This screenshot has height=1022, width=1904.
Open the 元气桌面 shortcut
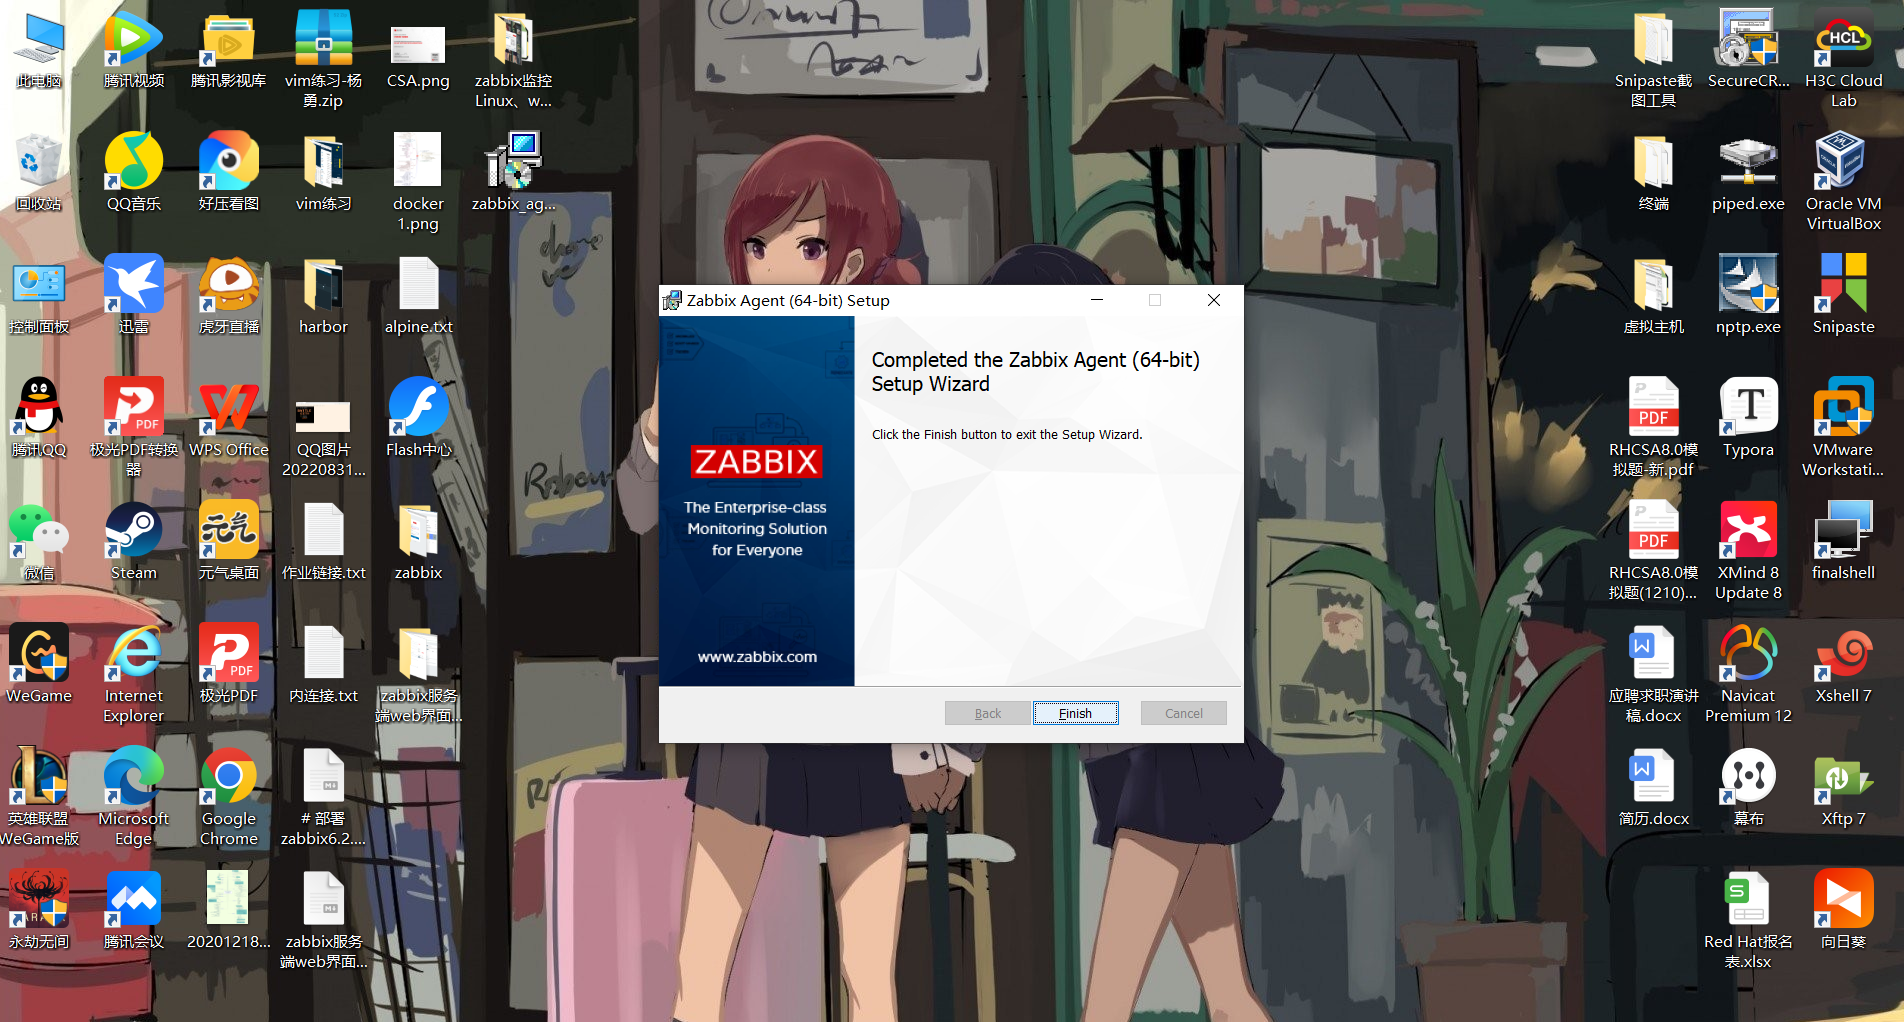[229, 542]
